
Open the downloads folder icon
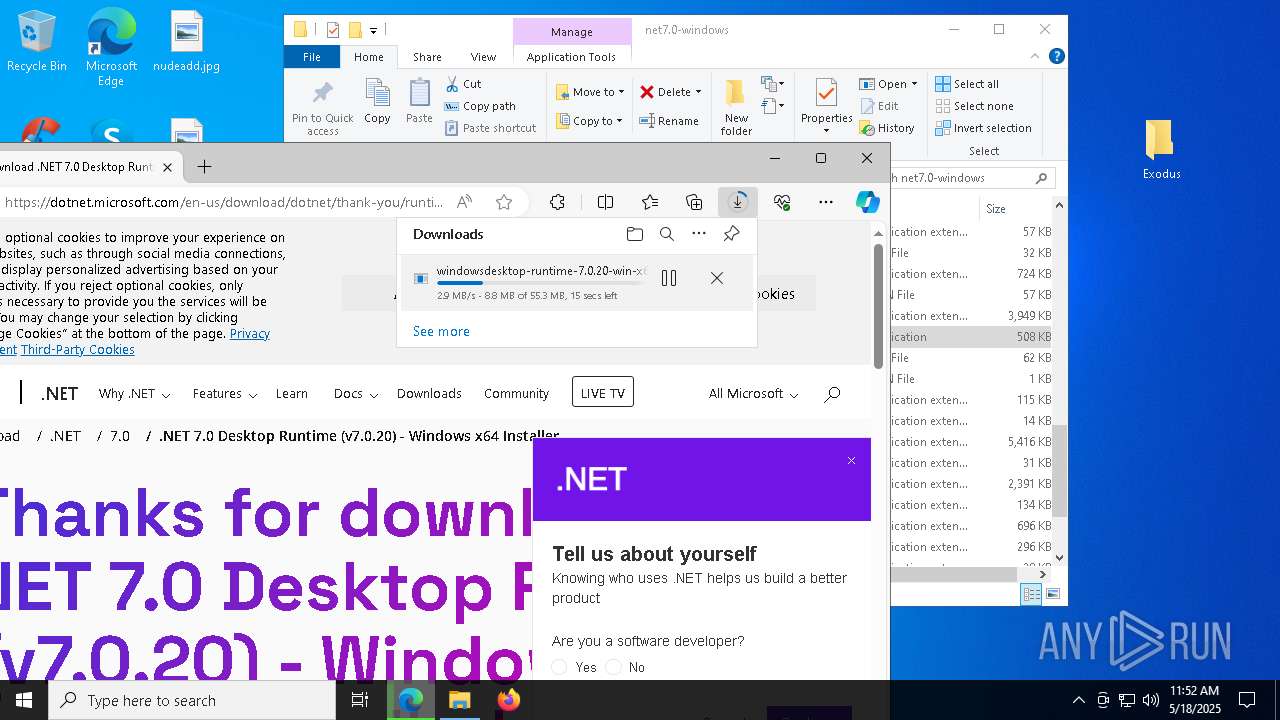635,234
